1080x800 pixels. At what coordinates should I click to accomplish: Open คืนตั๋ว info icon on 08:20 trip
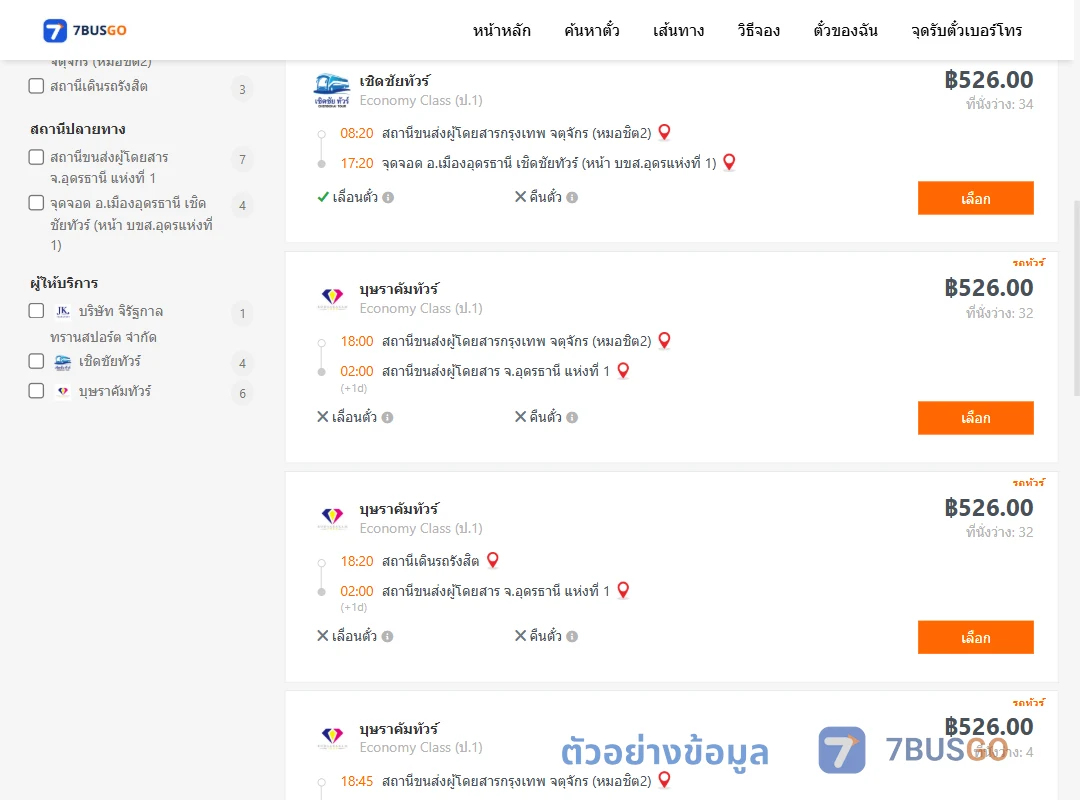572,198
